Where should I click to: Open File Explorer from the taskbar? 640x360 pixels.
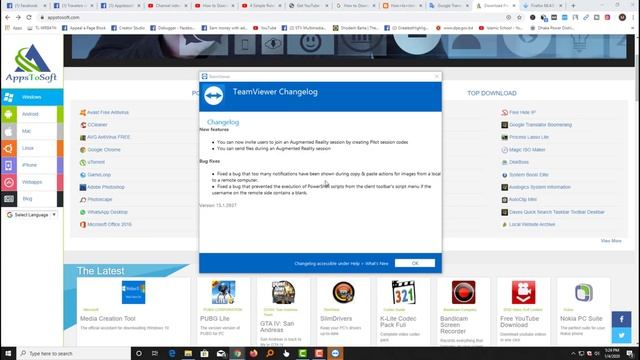(188, 353)
